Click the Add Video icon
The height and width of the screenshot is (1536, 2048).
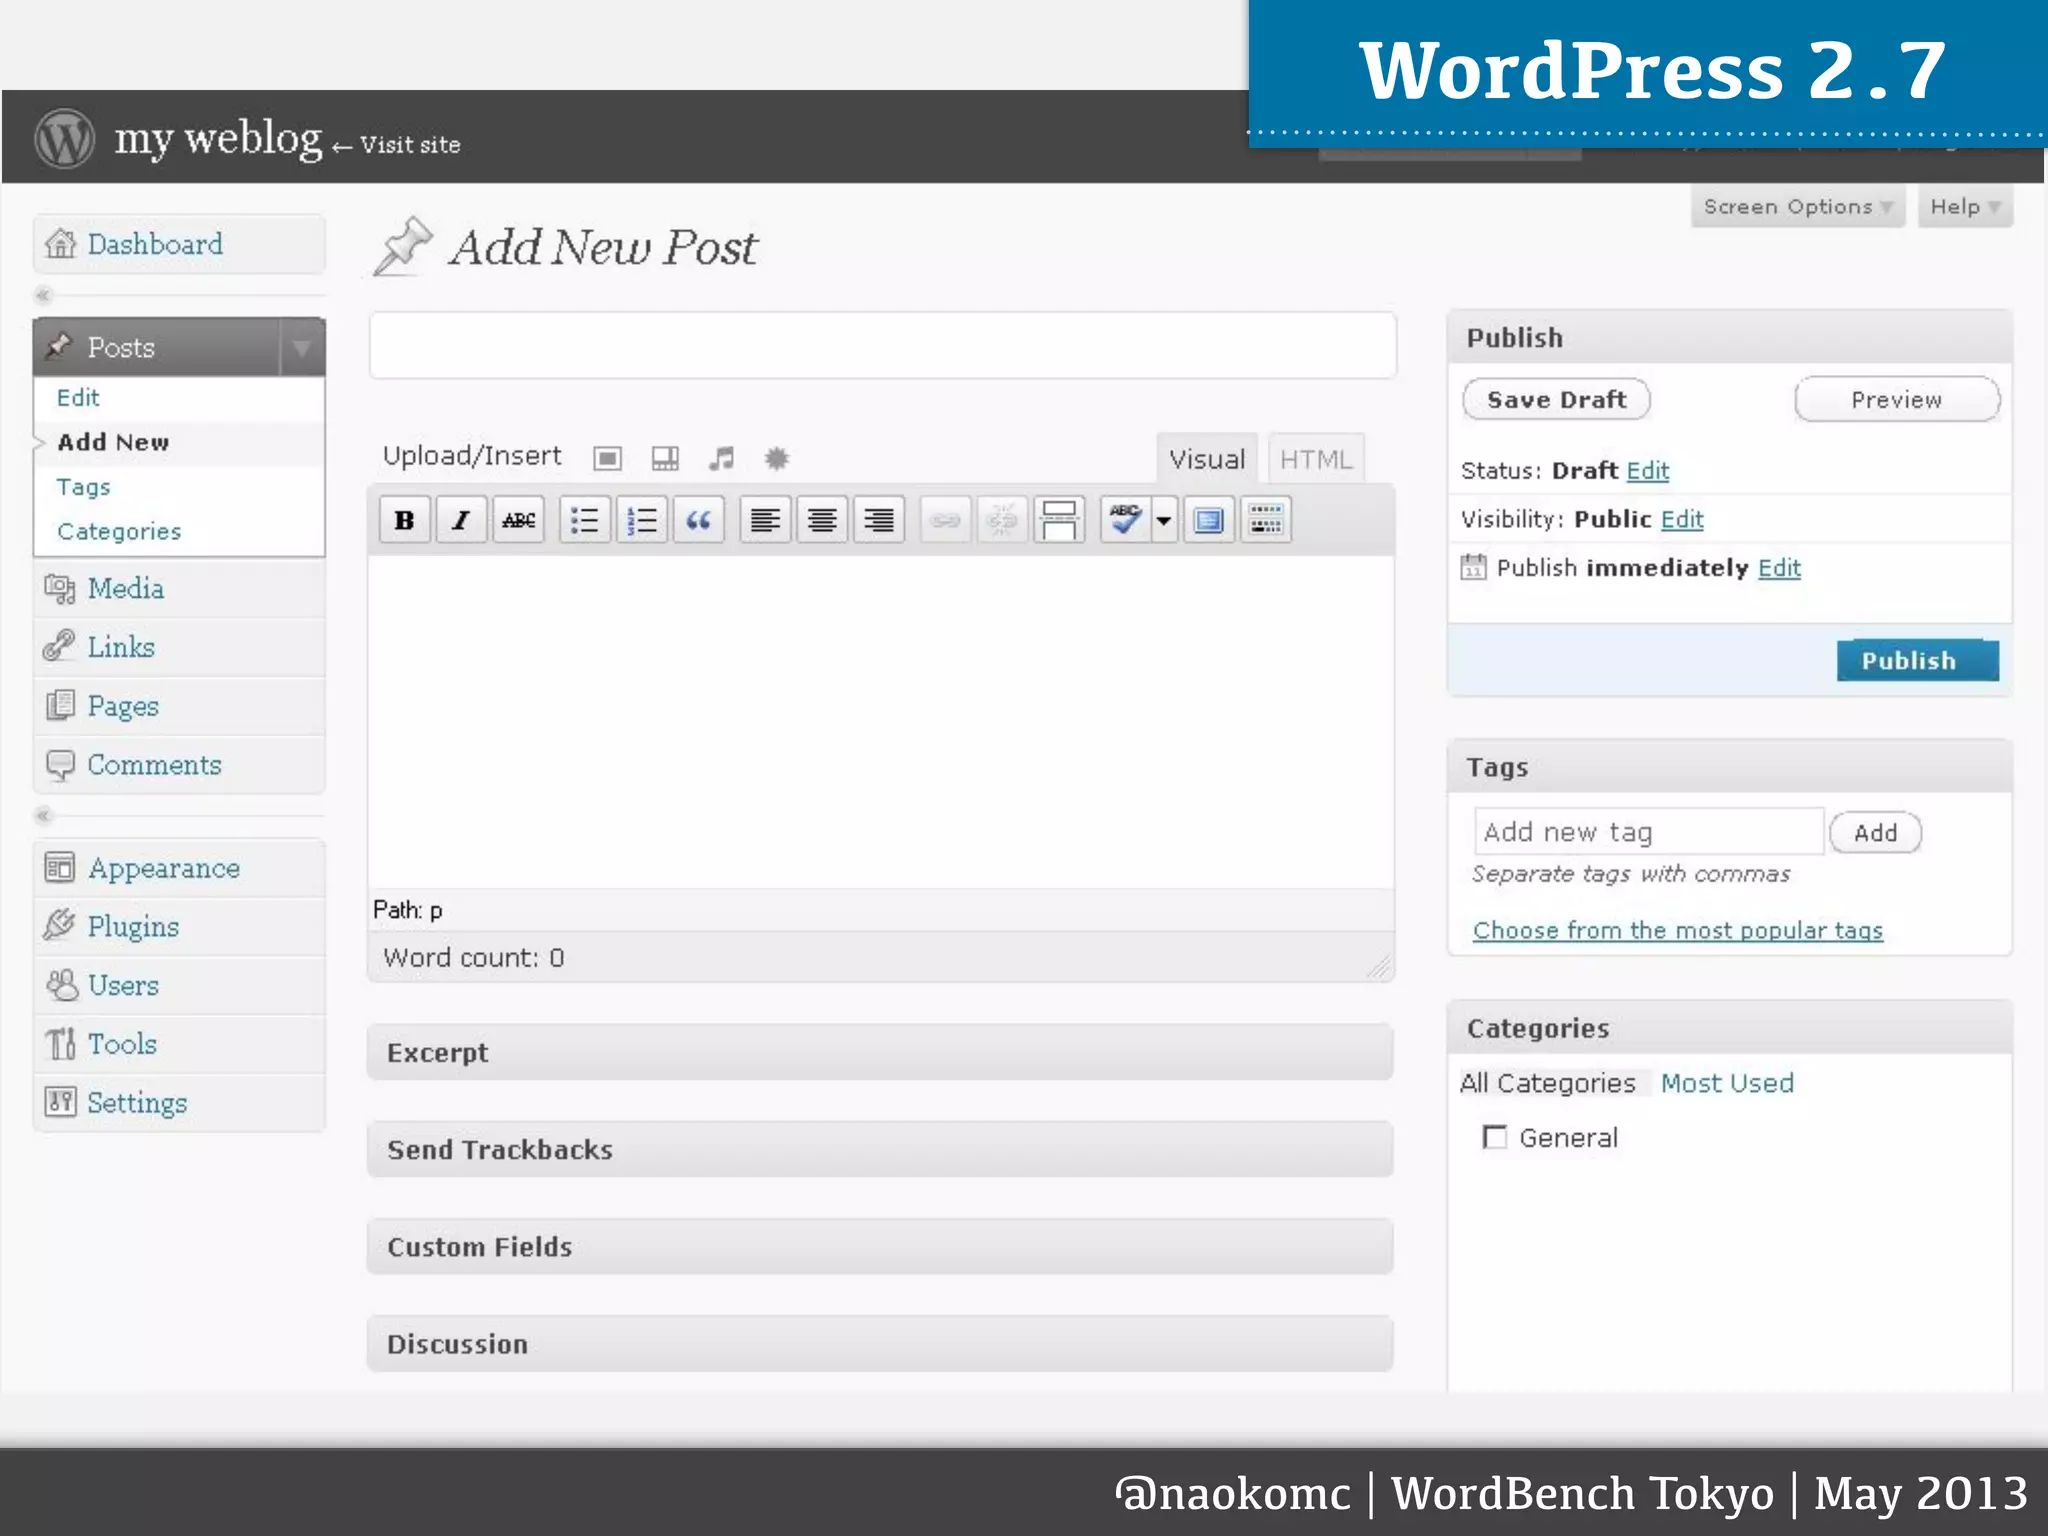[x=665, y=458]
